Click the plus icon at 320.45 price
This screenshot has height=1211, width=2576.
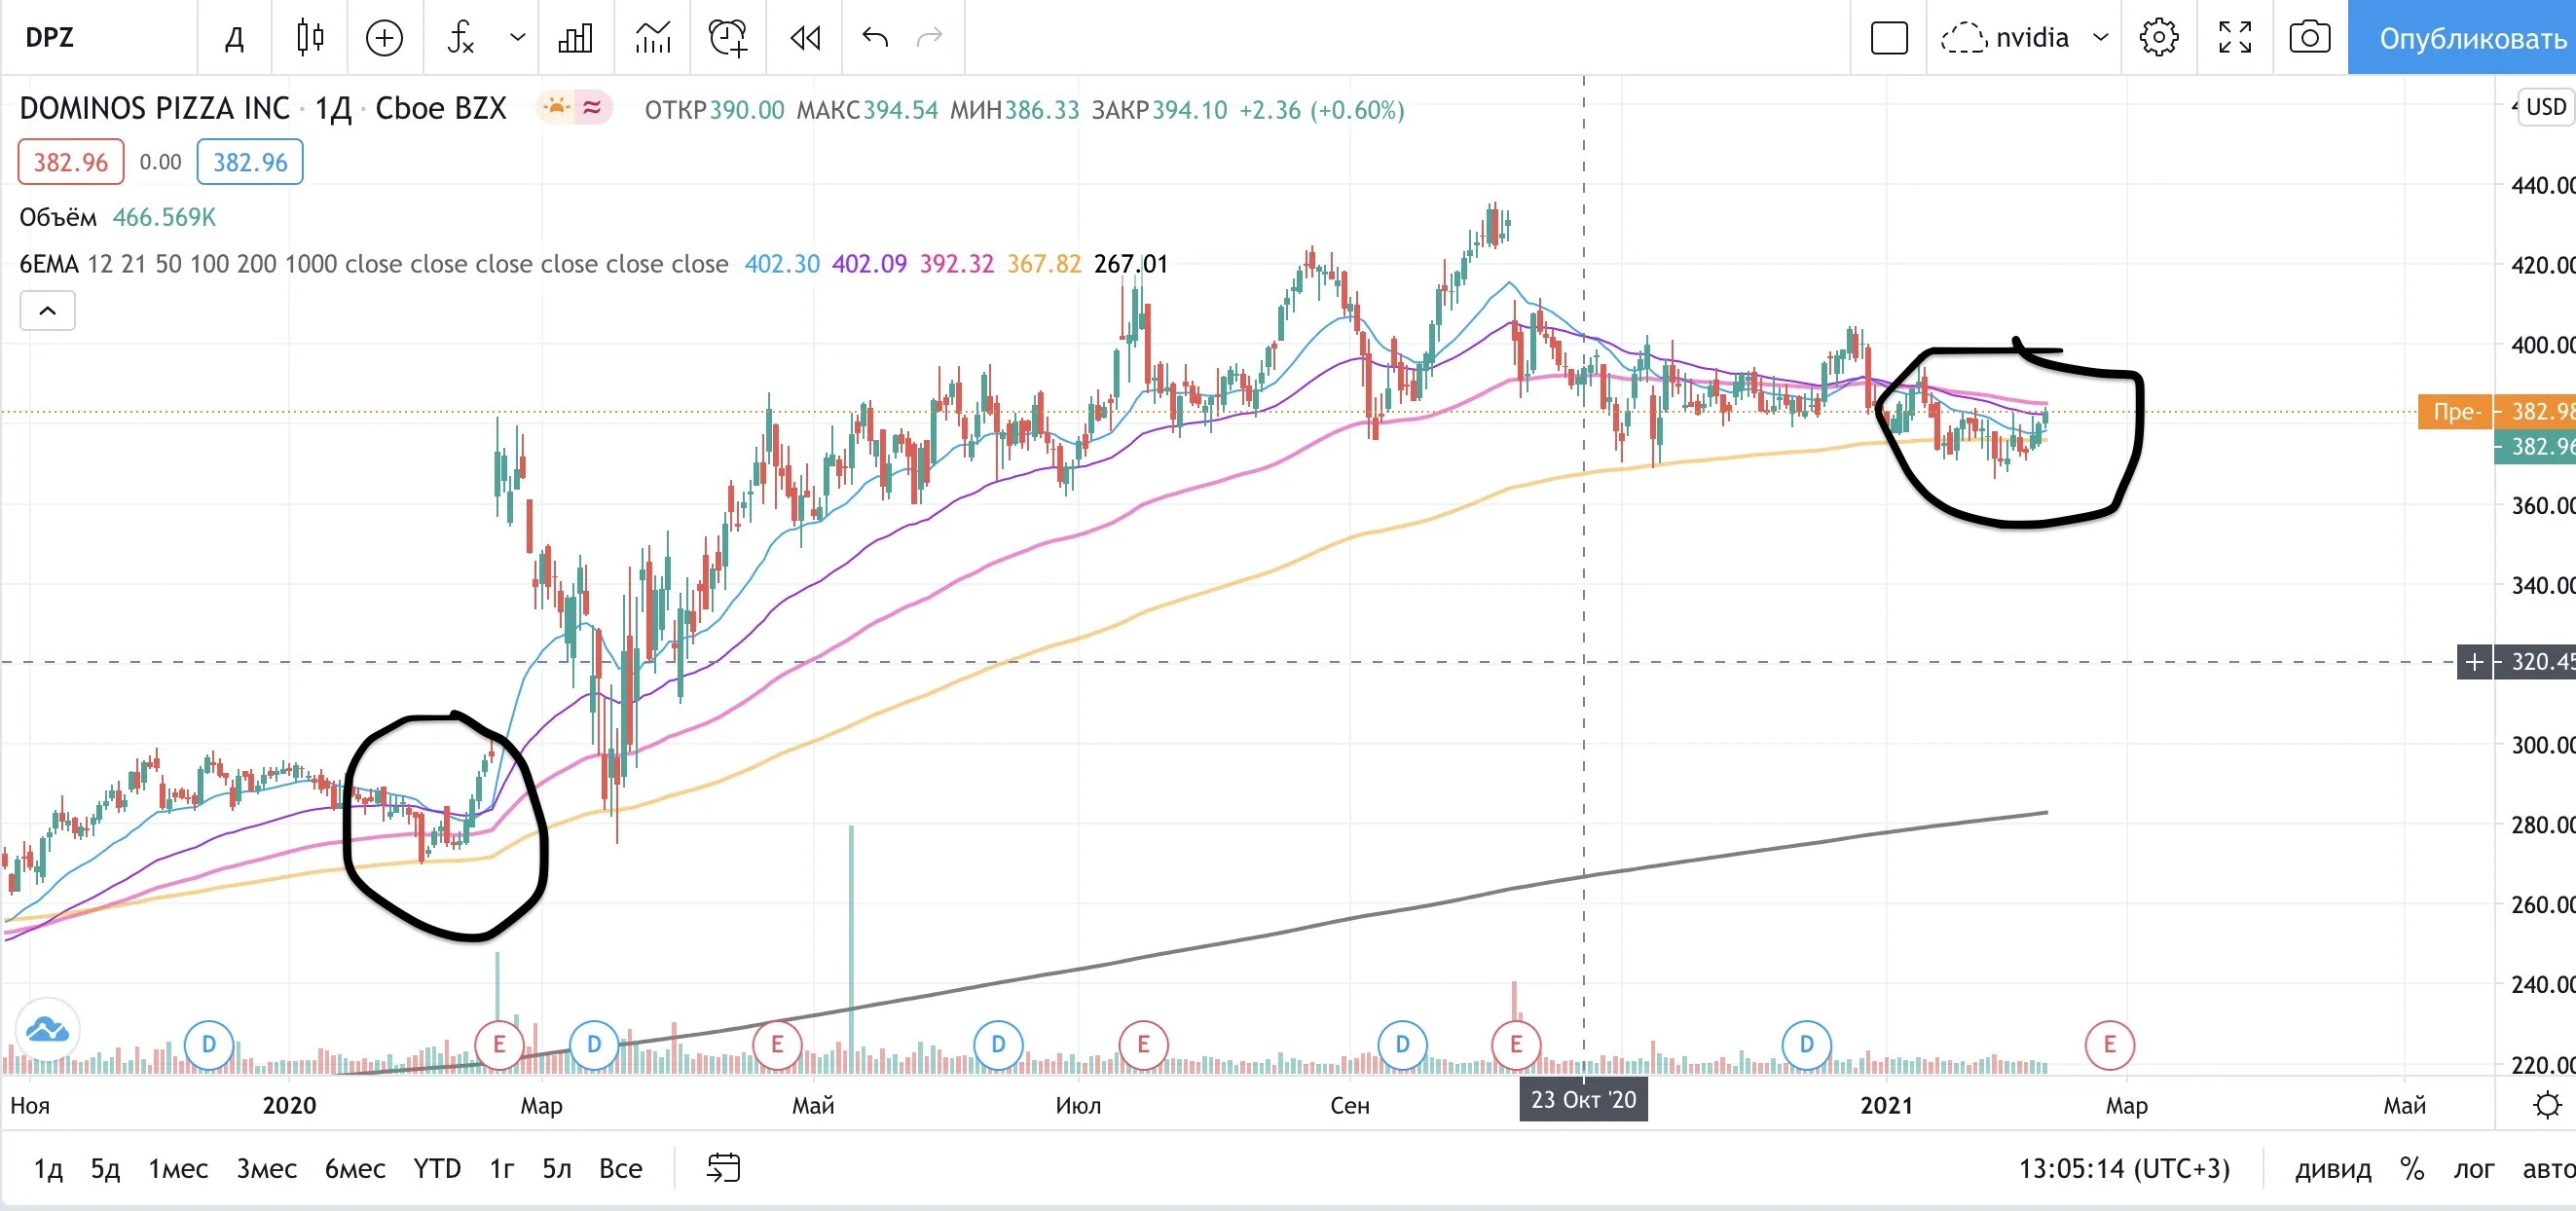2474,662
